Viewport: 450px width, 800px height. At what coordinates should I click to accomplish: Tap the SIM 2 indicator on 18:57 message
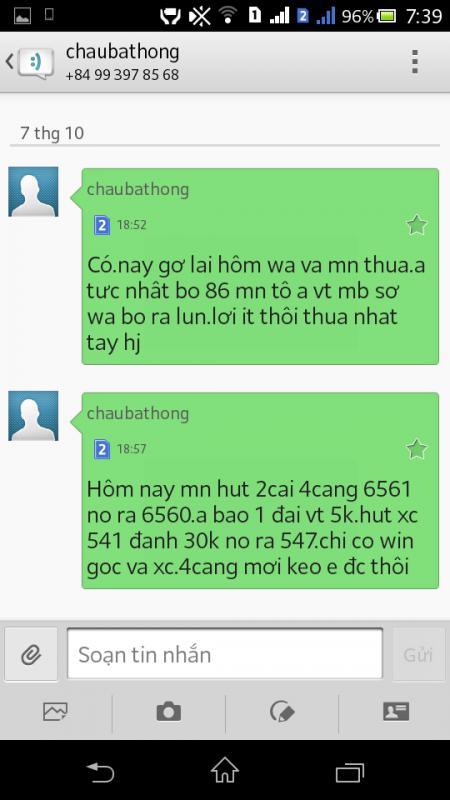(102, 449)
